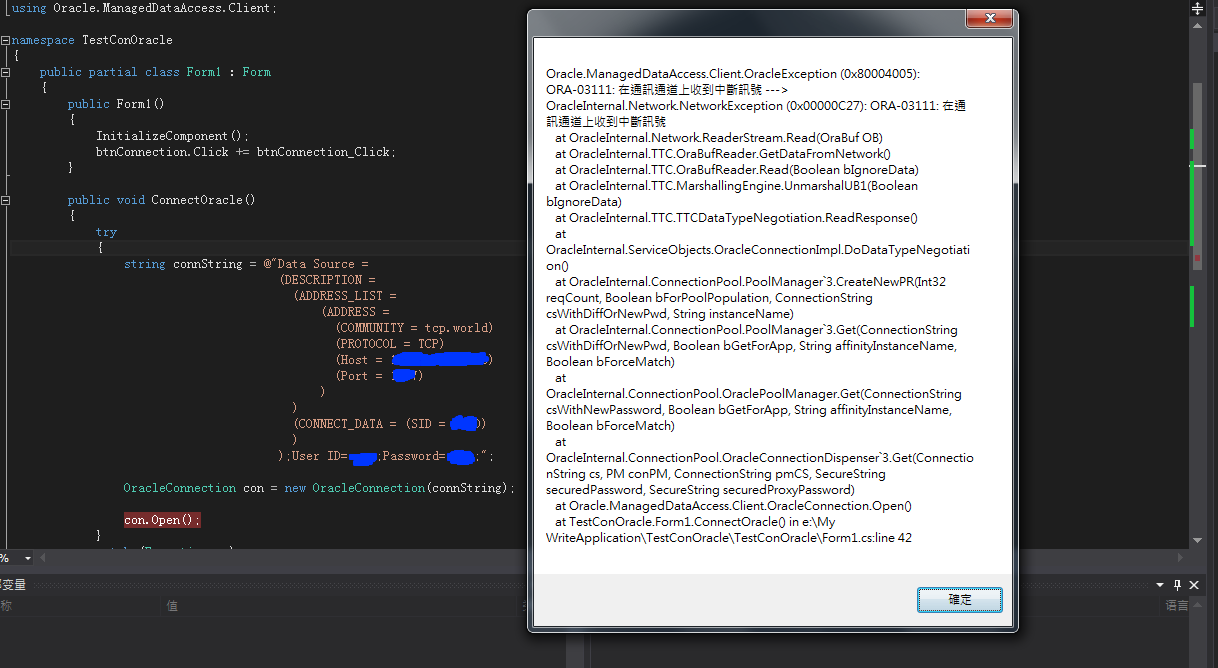This screenshot has height=668, width=1218.
Task: Close the bottom right tool panel
Action: point(1194,585)
